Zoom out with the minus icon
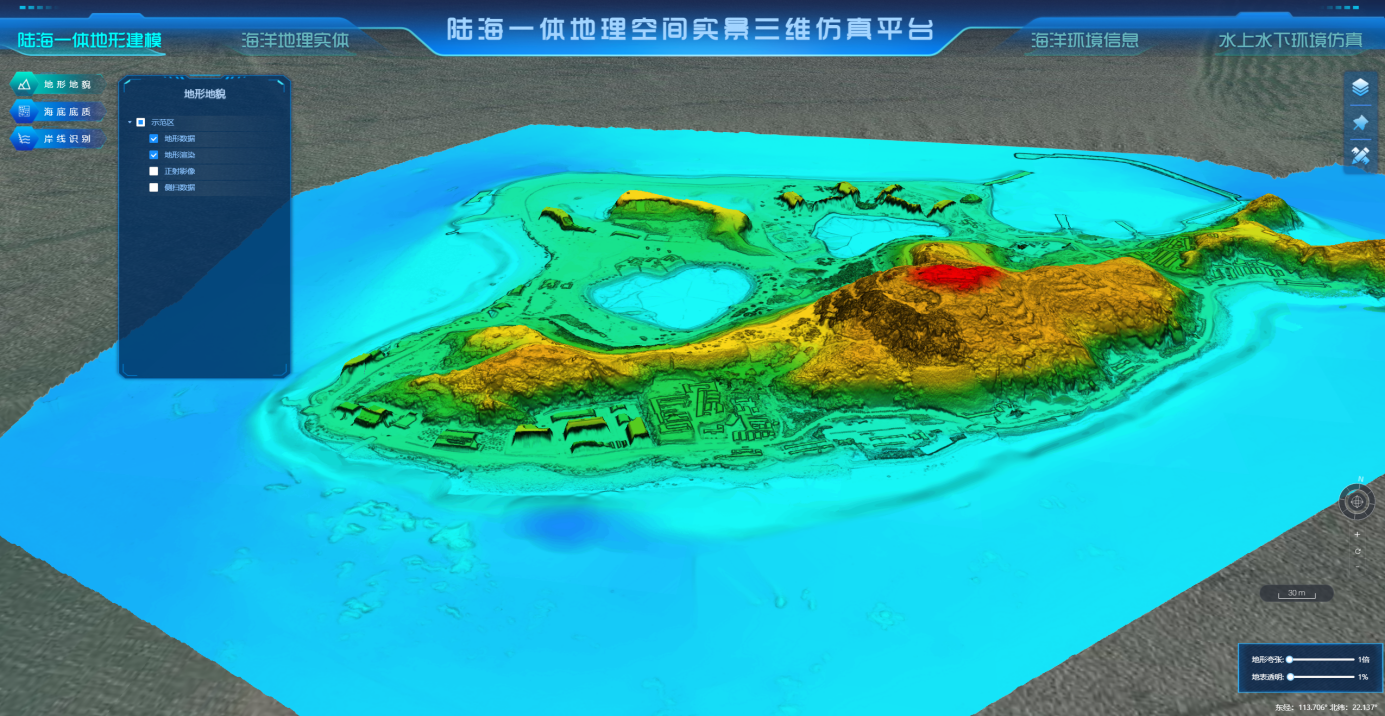1385x716 pixels. coord(1357,567)
